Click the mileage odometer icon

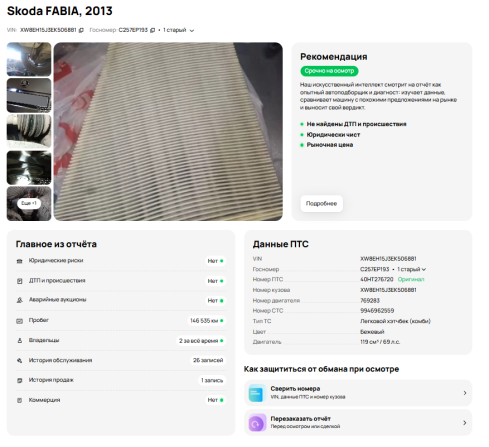(20, 321)
